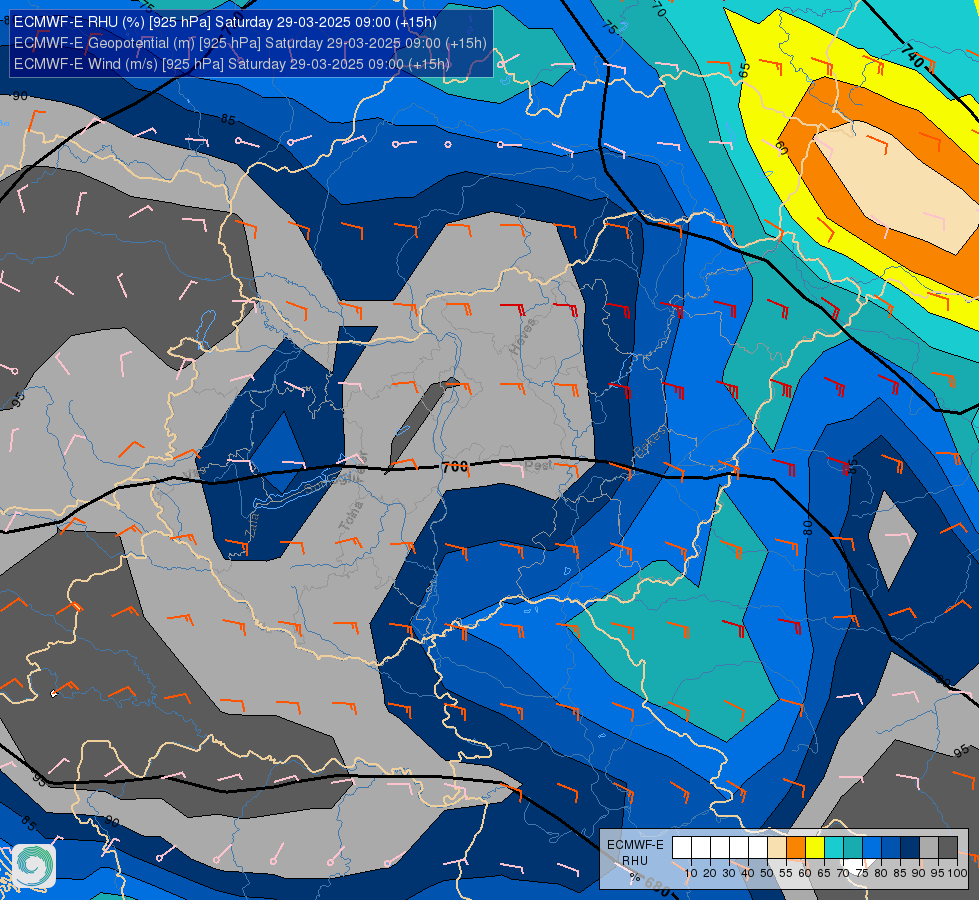Click the RHU label in the legend box
Screen dimensions: 979x900
635,861
